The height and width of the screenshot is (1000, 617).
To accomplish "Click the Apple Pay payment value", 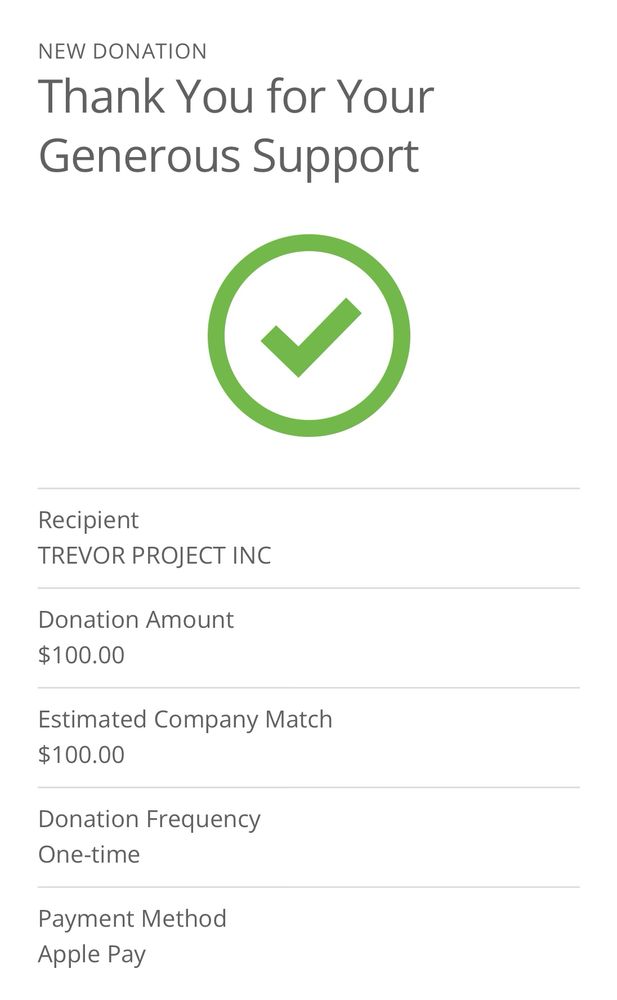I will [x=92, y=955].
